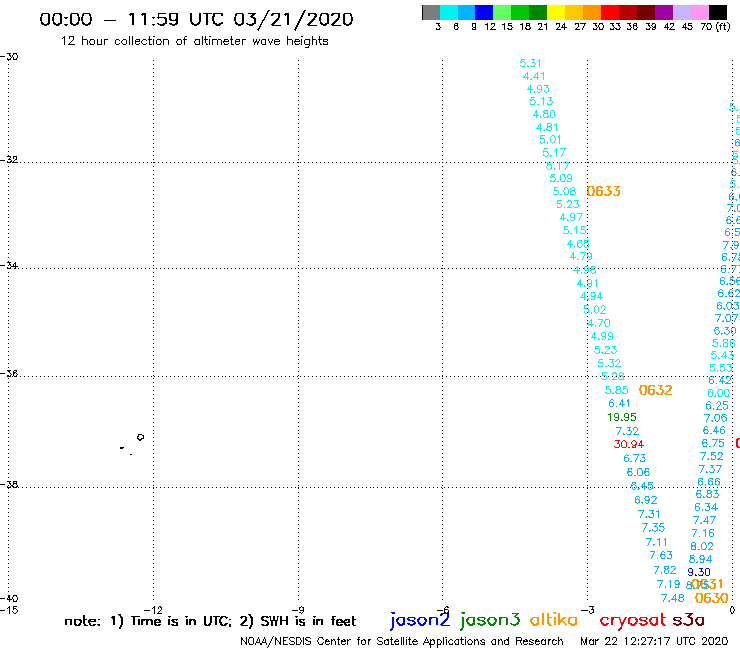Click the -12 longitude axis label

click(153, 610)
